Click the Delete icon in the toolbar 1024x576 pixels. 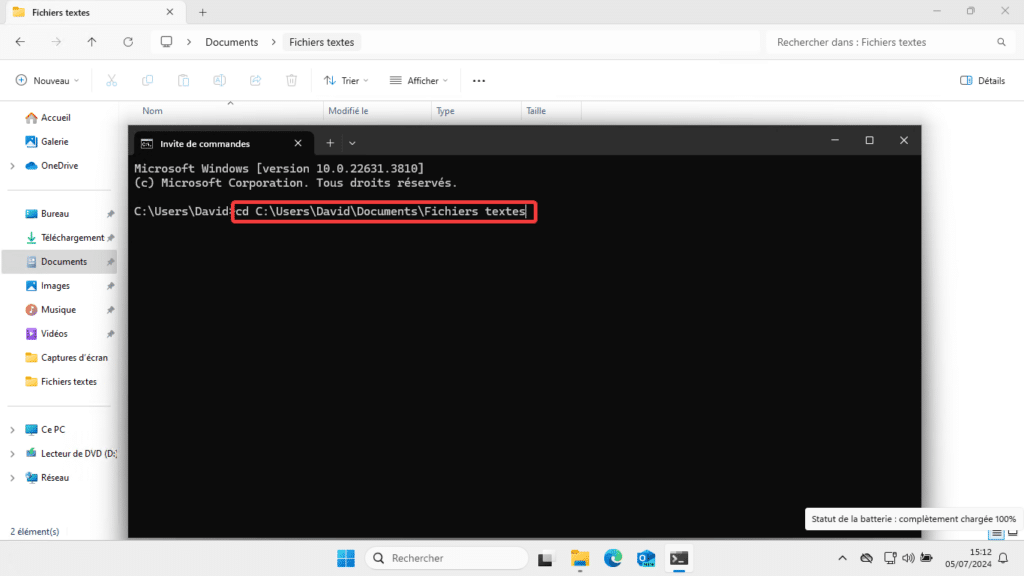pos(291,80)
